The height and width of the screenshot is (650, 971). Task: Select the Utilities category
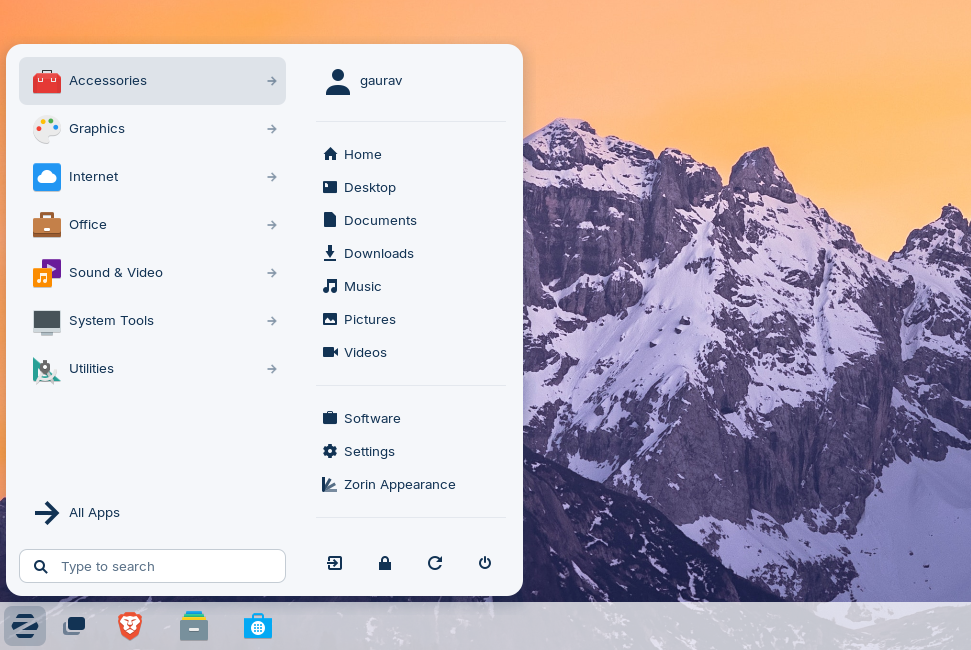[92, 369]
